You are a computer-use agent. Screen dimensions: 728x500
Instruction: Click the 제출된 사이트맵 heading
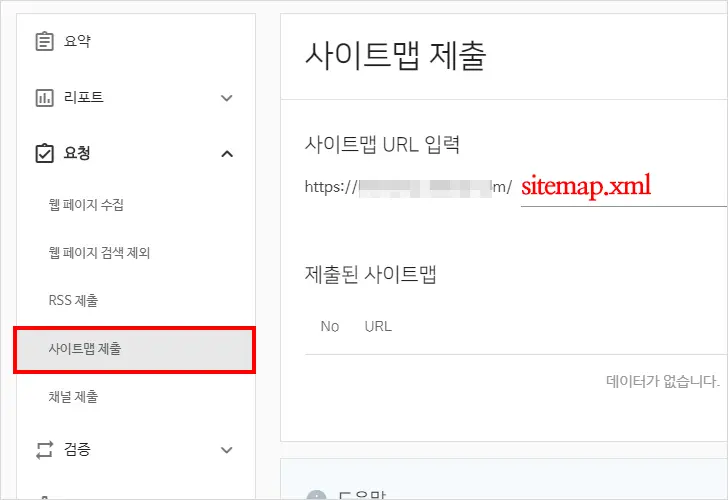(370, 274)
